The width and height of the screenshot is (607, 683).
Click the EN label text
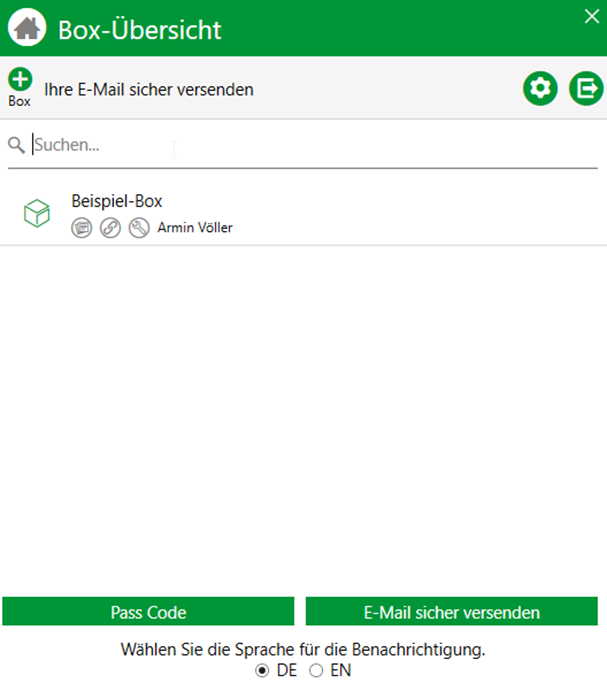pos(341,670)
